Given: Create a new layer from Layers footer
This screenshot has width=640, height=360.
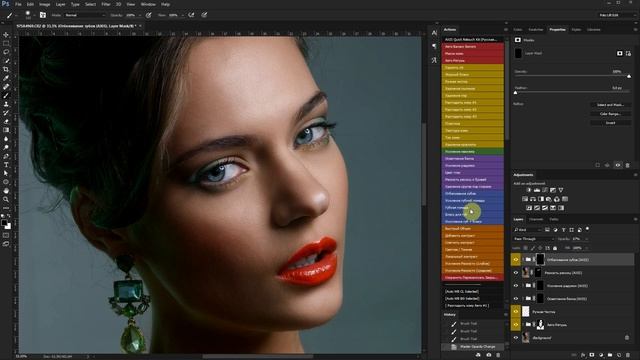Looking at the screenshot, I should point(619,355).
